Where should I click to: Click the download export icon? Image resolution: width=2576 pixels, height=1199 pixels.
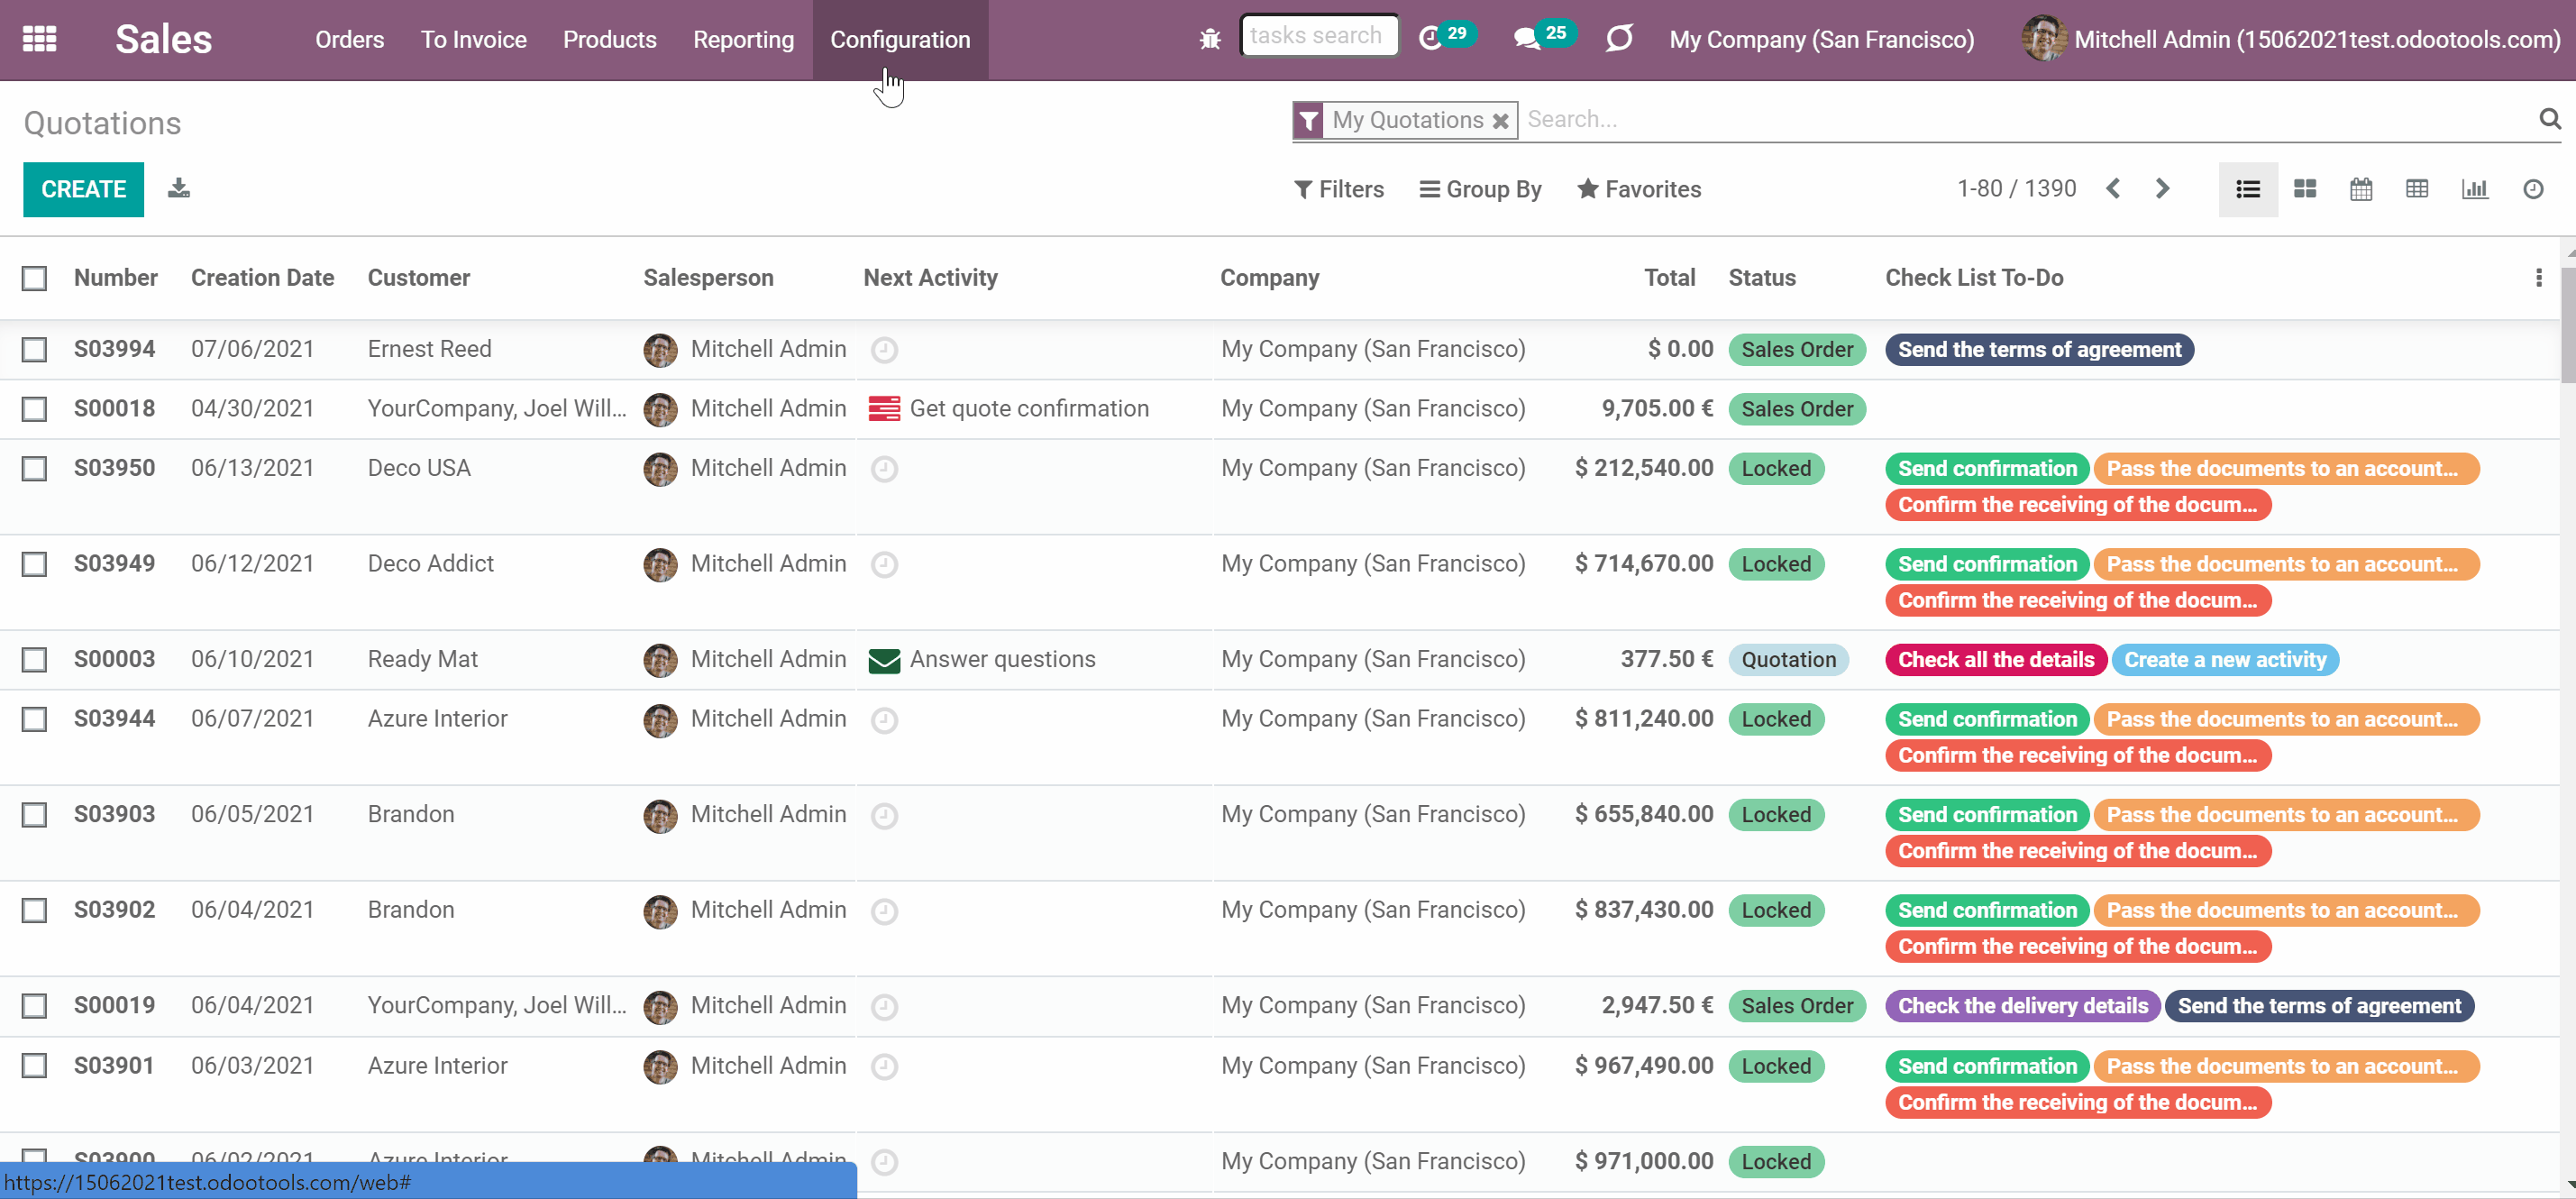(x=179, y=188)
